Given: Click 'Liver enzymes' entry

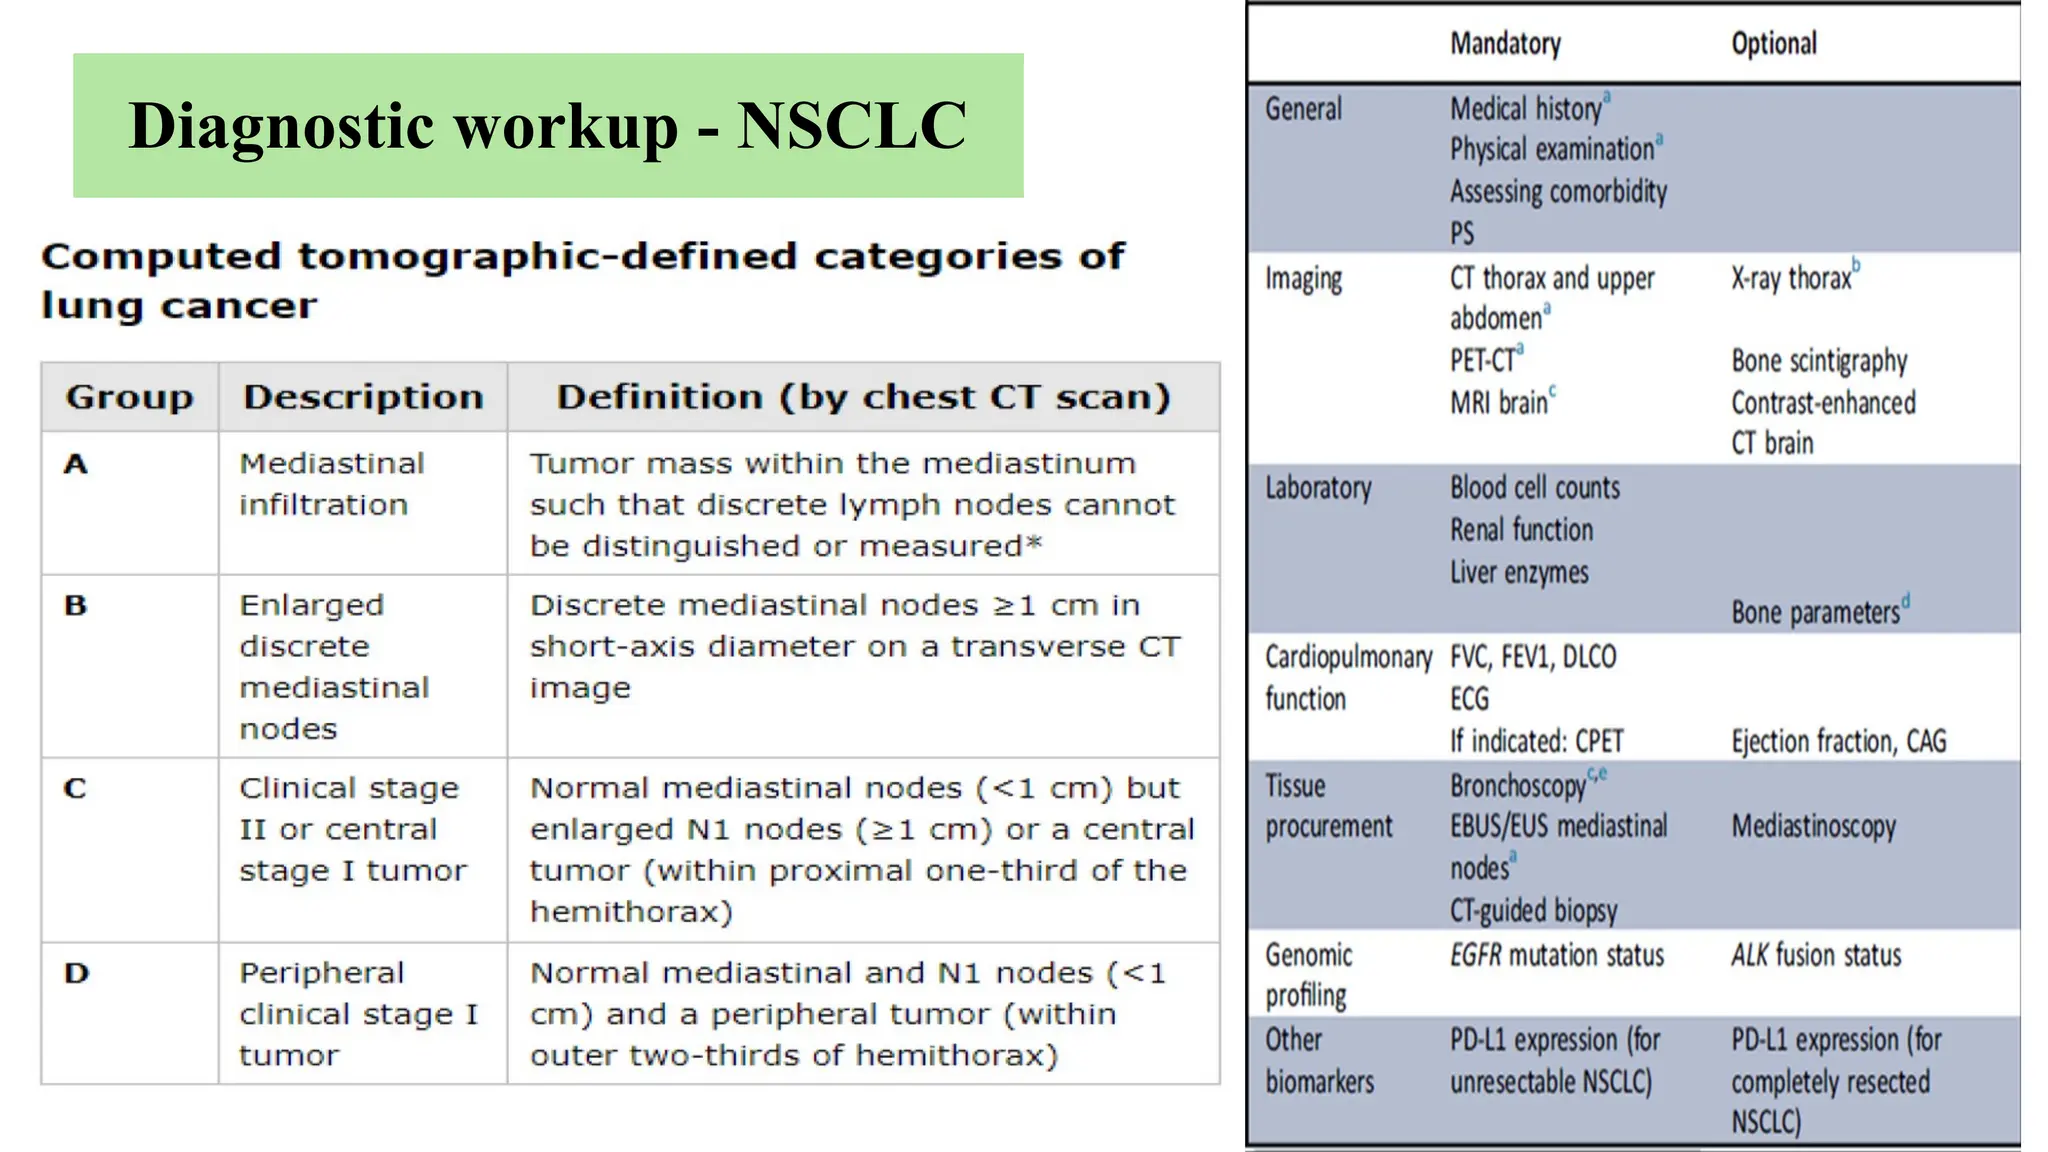Looking at the screenshot, I should 1519,573.
